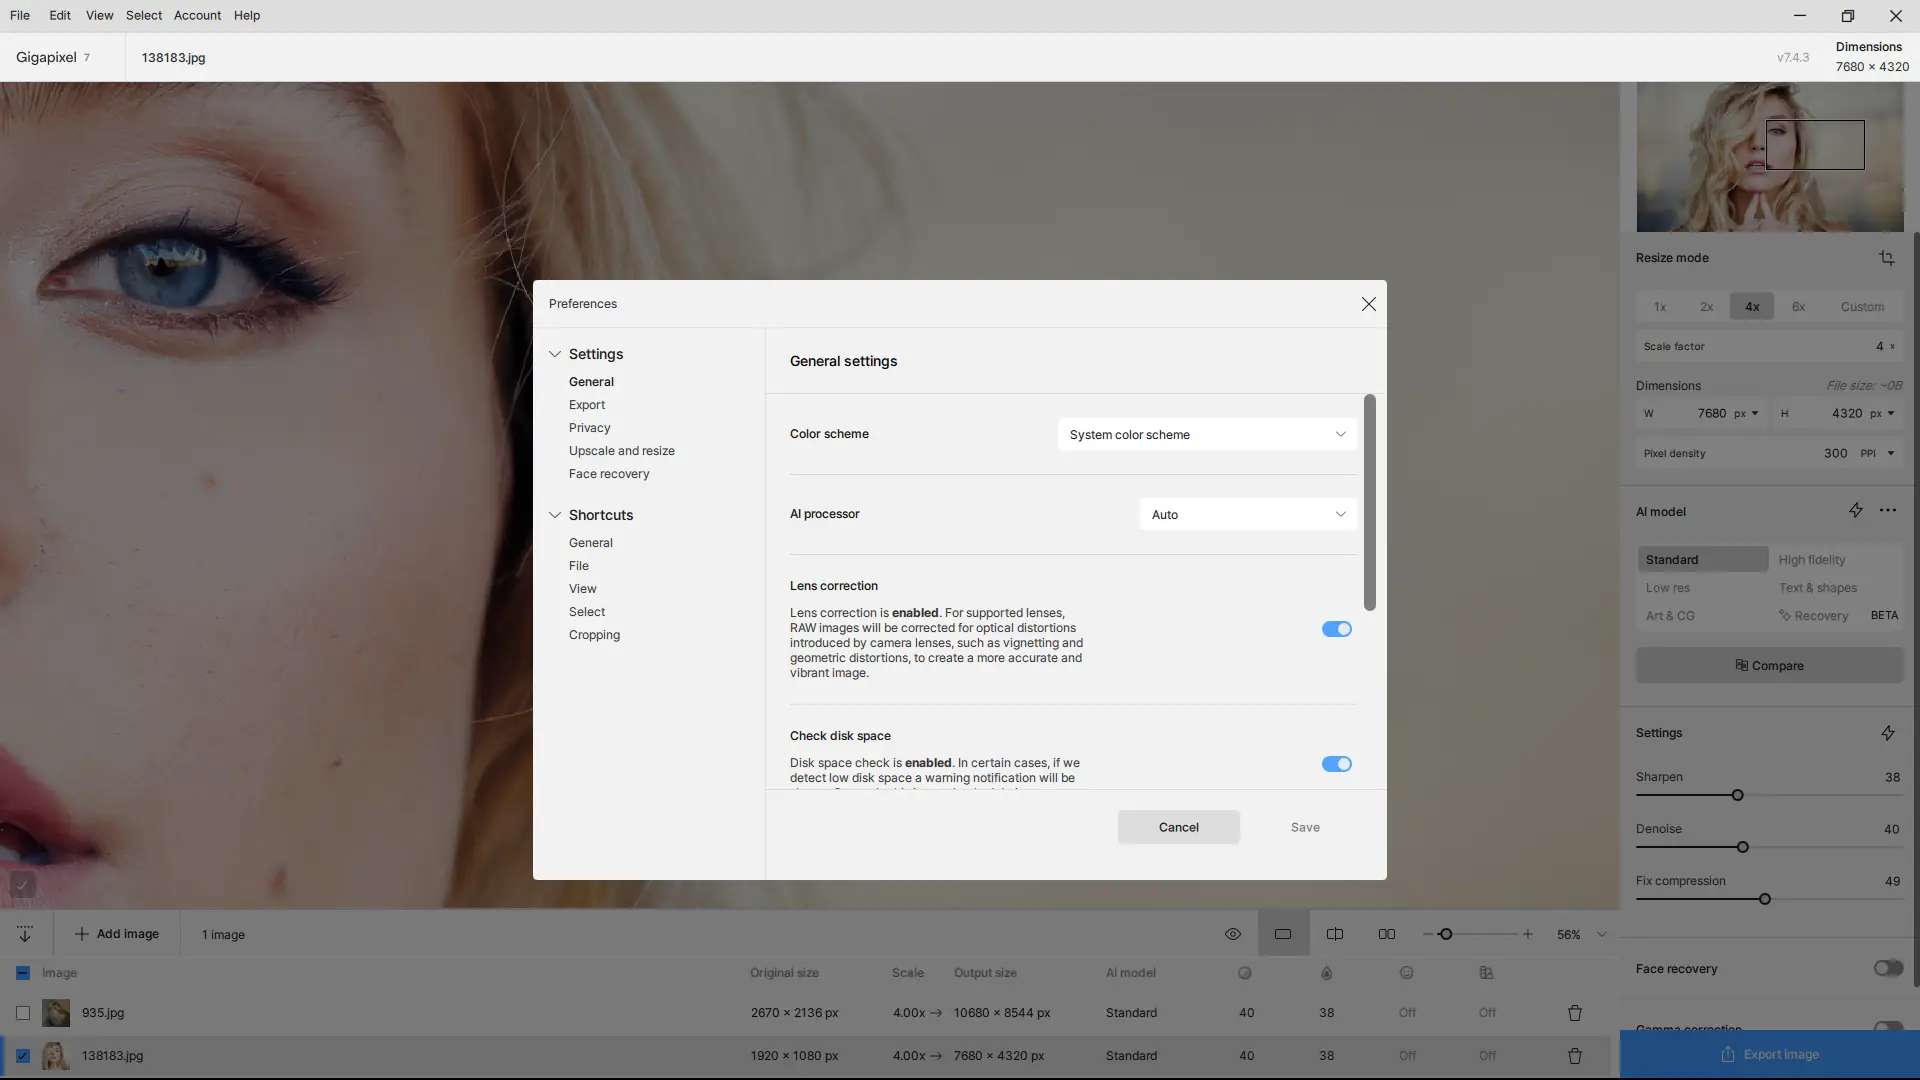
Task: Collapse the Shortcuts tree section
Action: (555, 515)
